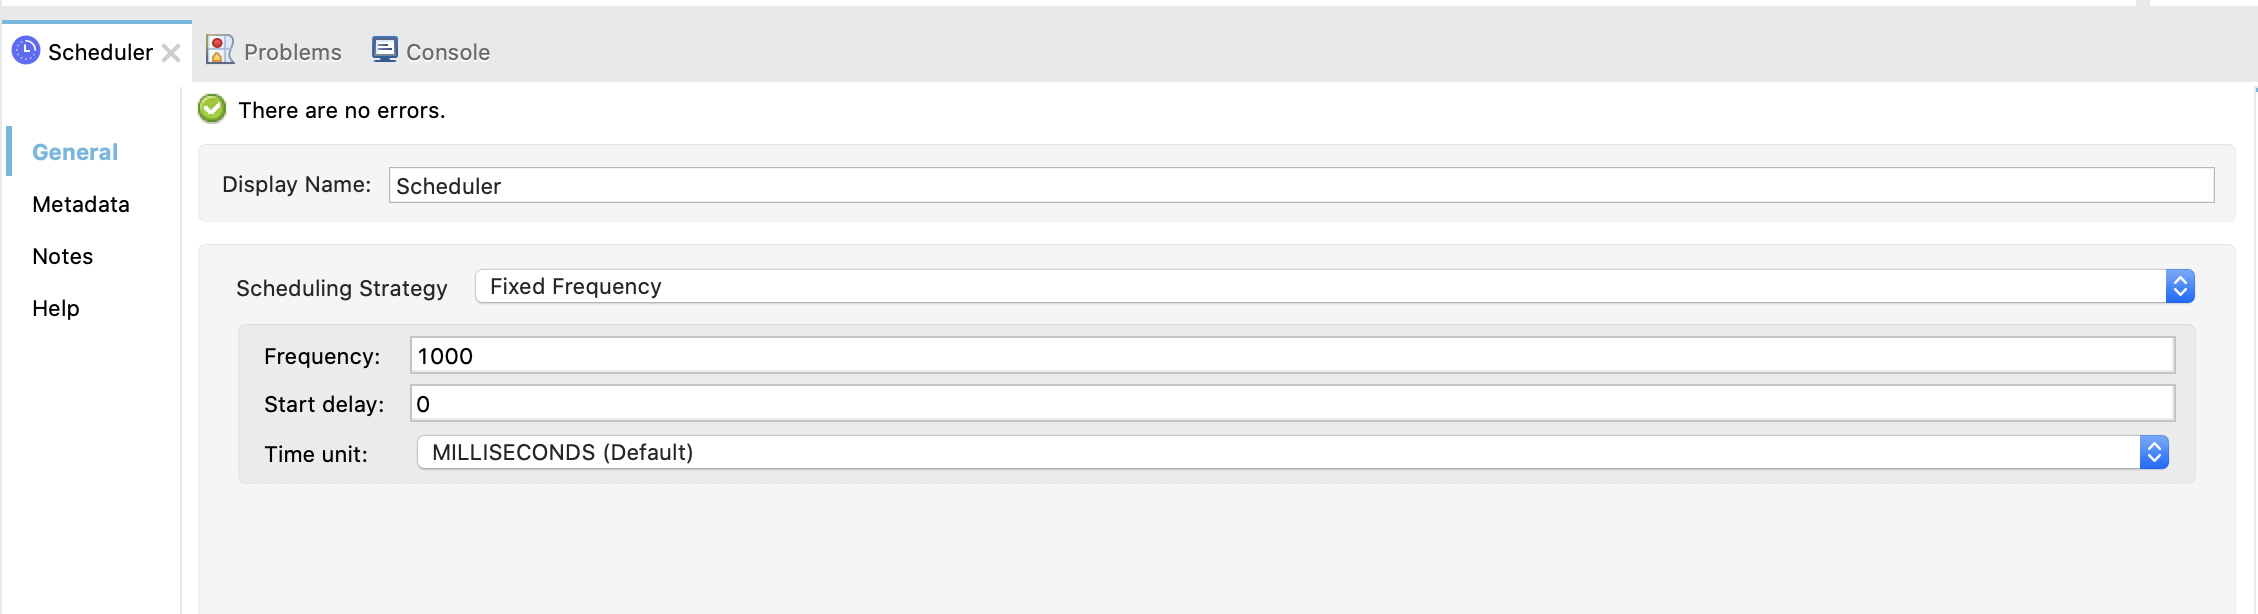This screenshot has width=2258, height=614.
Task: Click the Frequency value field
Action: point(1200,355)
